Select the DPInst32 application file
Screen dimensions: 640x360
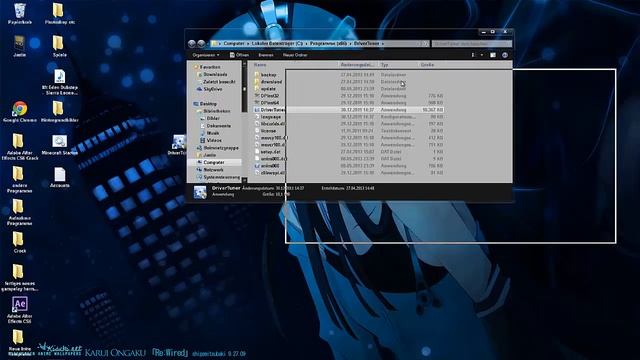(348, 96)
